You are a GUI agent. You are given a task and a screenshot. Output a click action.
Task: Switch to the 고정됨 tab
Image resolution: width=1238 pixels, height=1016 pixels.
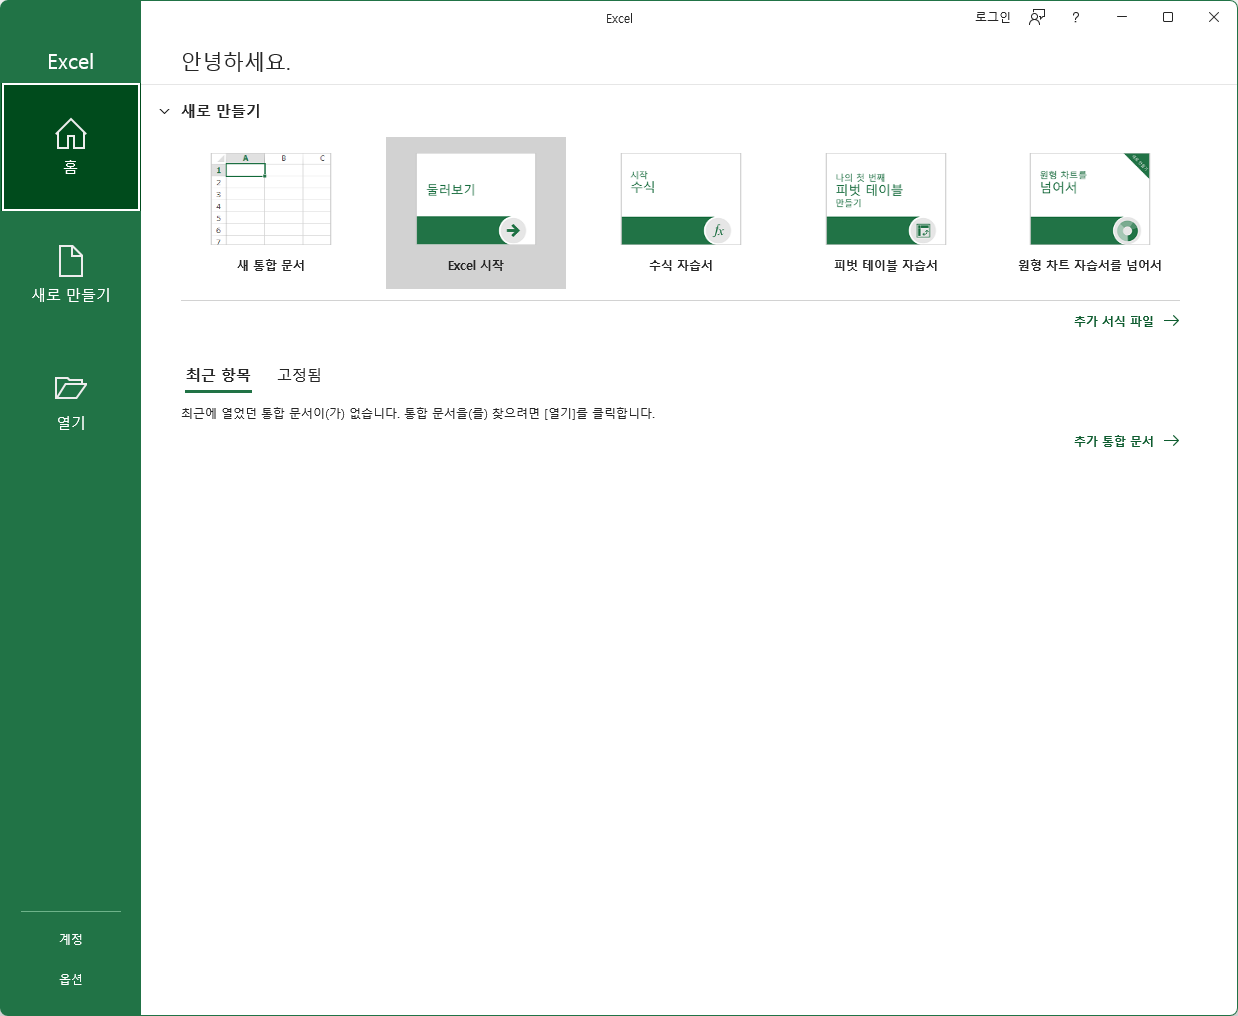tap(299, 375)
